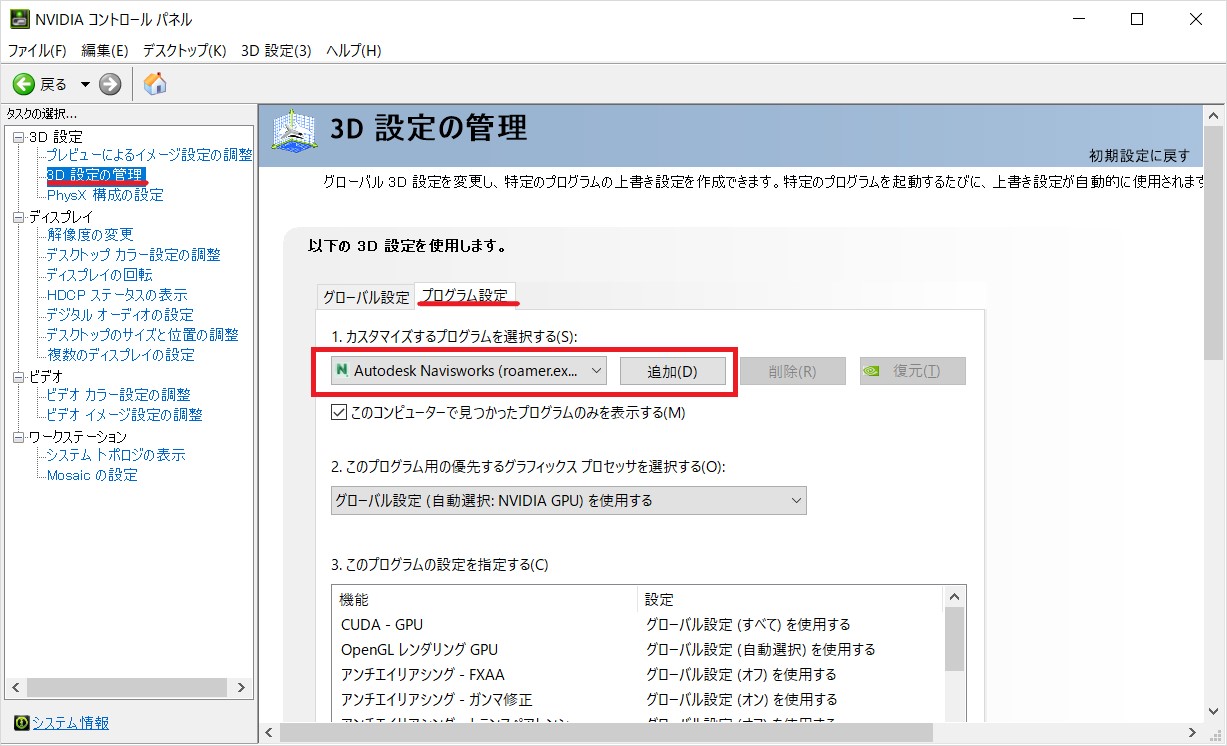The image size is (1227, 746).
Task: Select the OpenGL レンダリング GPU row
Action: coord(638,650)
